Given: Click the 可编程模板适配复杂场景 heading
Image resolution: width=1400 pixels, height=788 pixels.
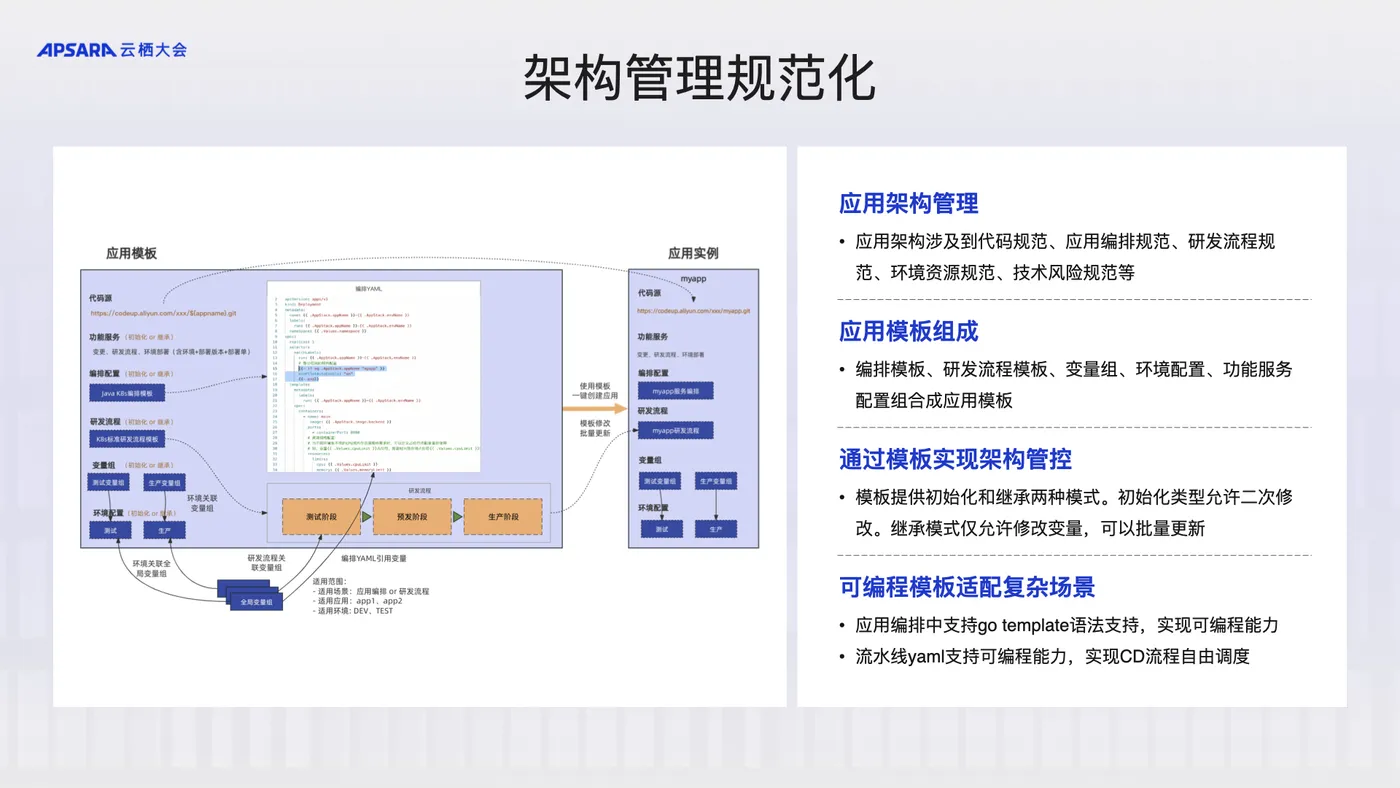Looking at the screenshot, I should coord(967,587).
